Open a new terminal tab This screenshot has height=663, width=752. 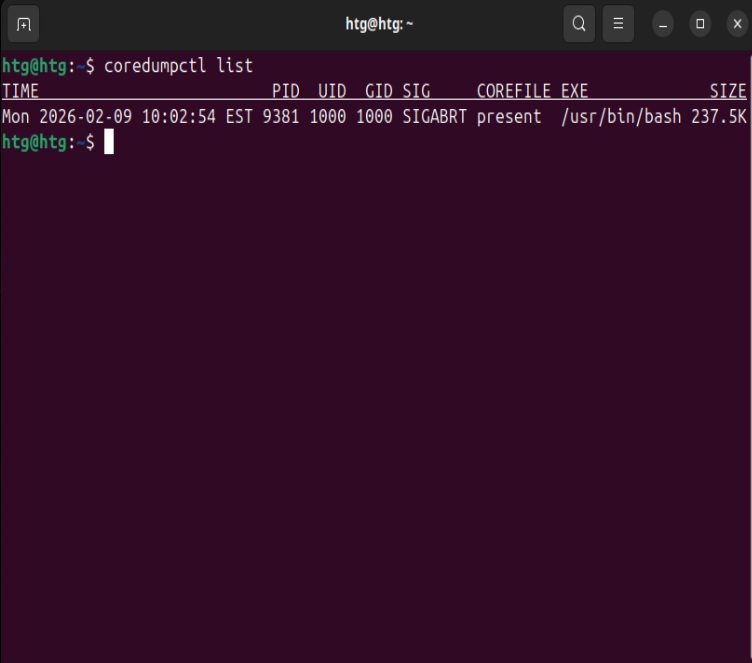23,24
